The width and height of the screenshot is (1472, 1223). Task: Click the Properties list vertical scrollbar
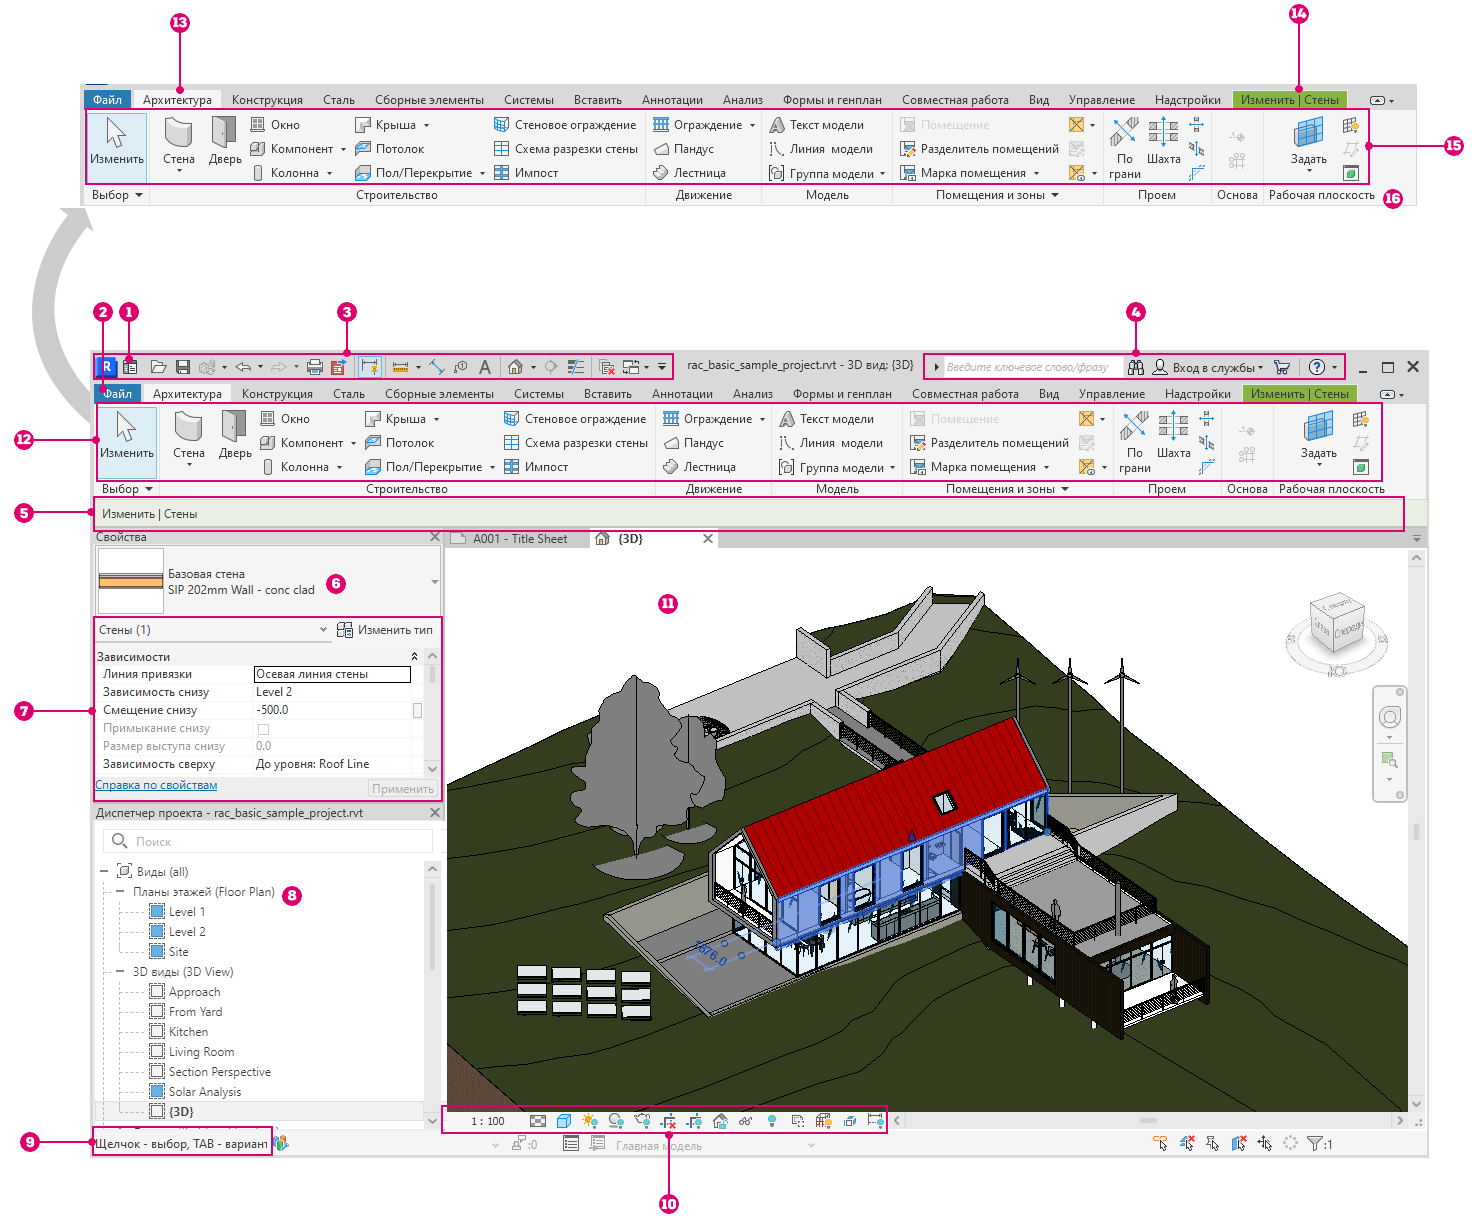(432, 712)
